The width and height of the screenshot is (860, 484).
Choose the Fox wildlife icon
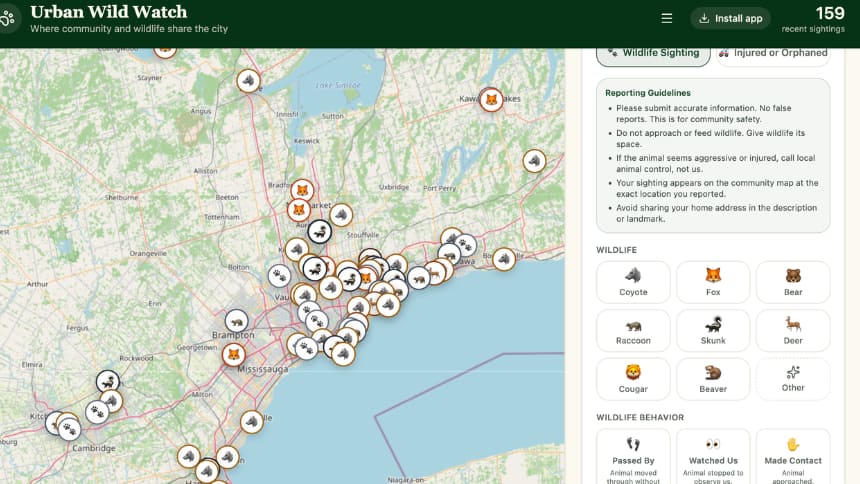(712, 282)
